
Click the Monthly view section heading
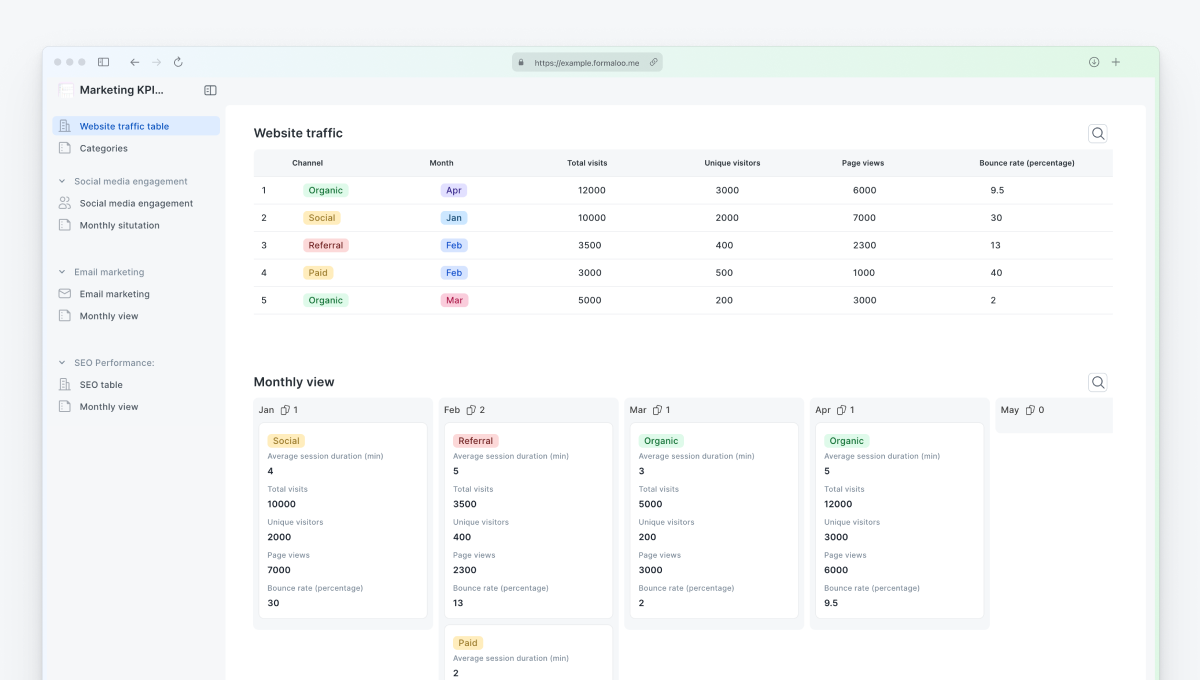[294, 382]
